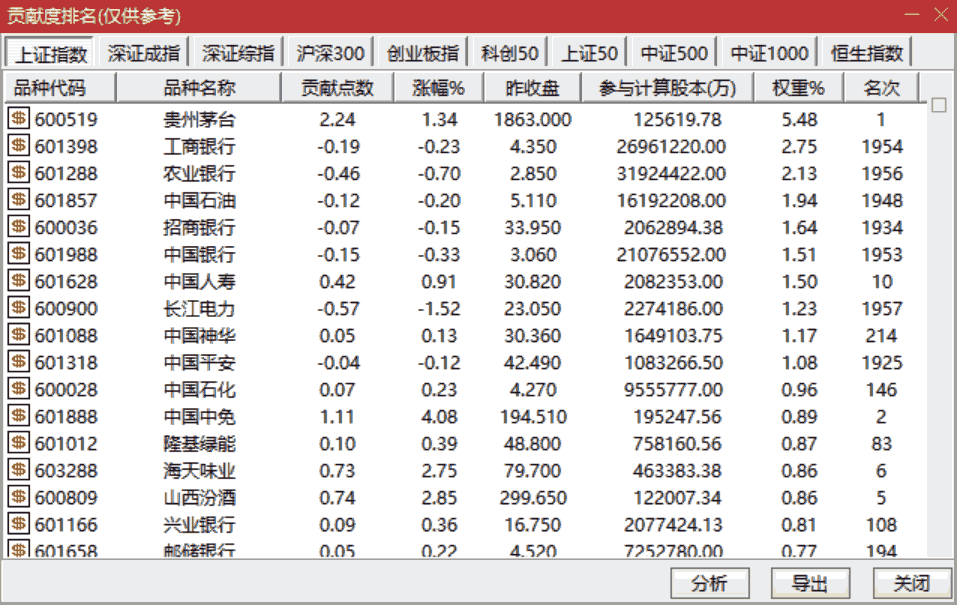Minimize the 贡献度排名 window

tap(912, 15)
